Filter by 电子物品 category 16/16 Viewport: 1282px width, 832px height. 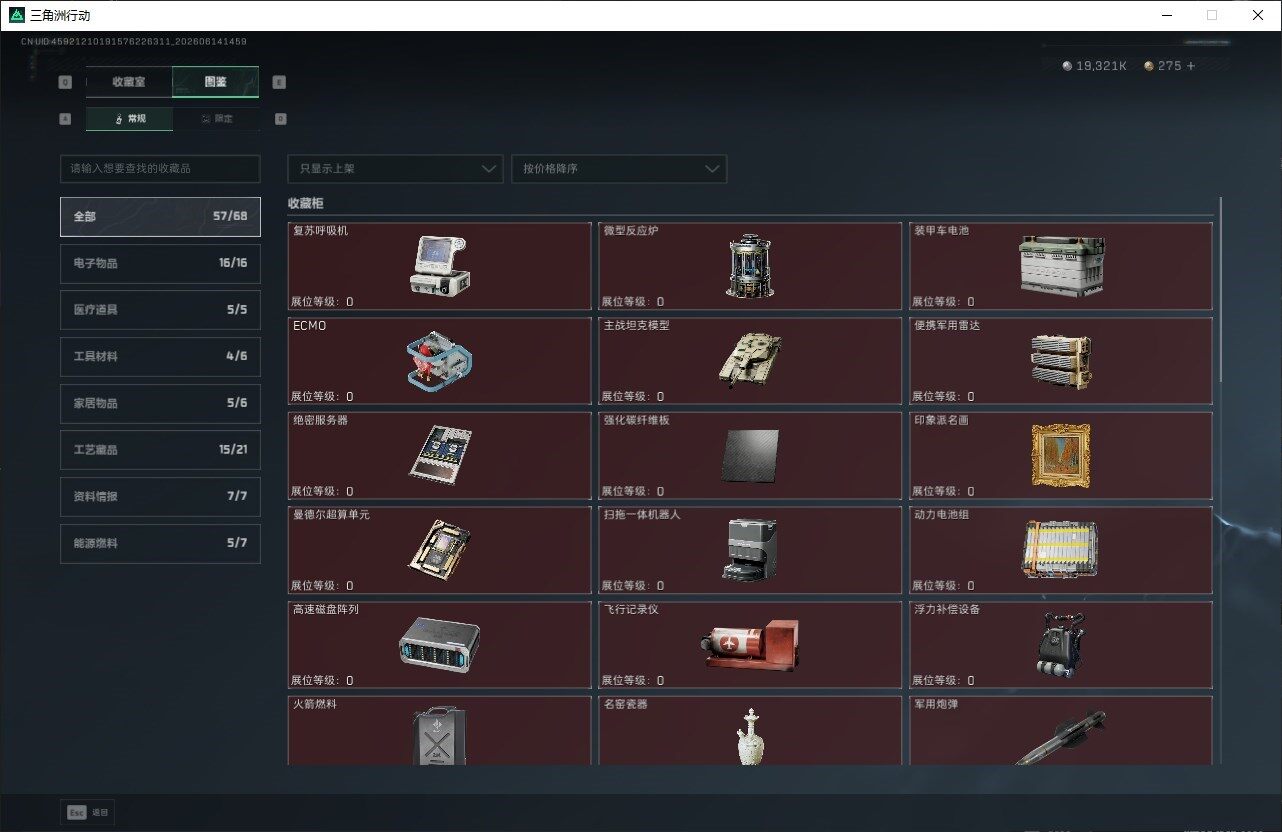tap(160, 263)
